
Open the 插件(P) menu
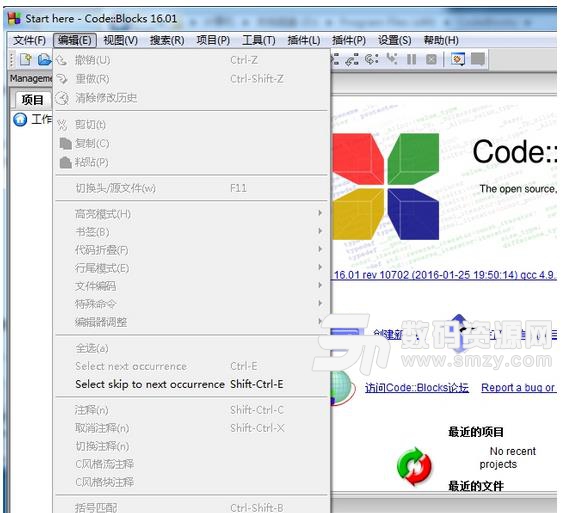pyautogui.click(x=349, y=40)
